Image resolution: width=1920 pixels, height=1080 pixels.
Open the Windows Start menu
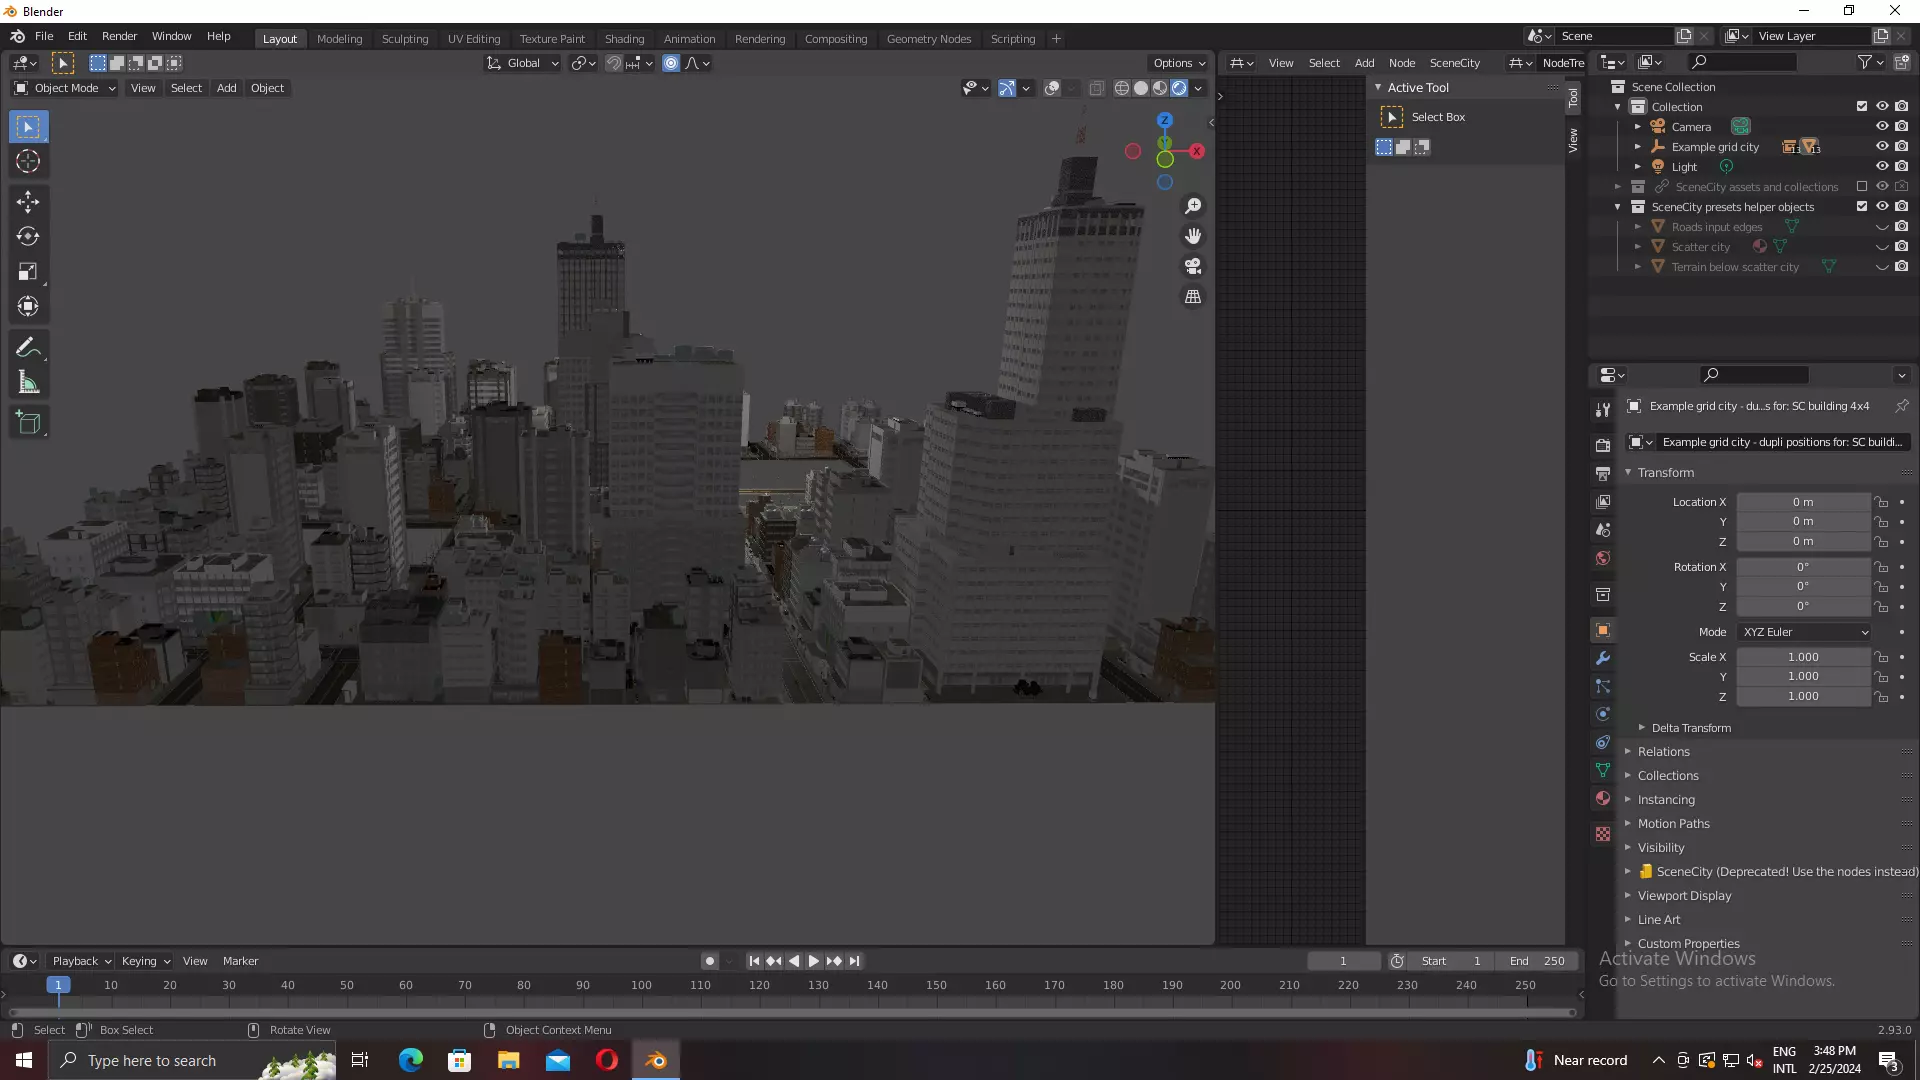tap(24, 1060)
